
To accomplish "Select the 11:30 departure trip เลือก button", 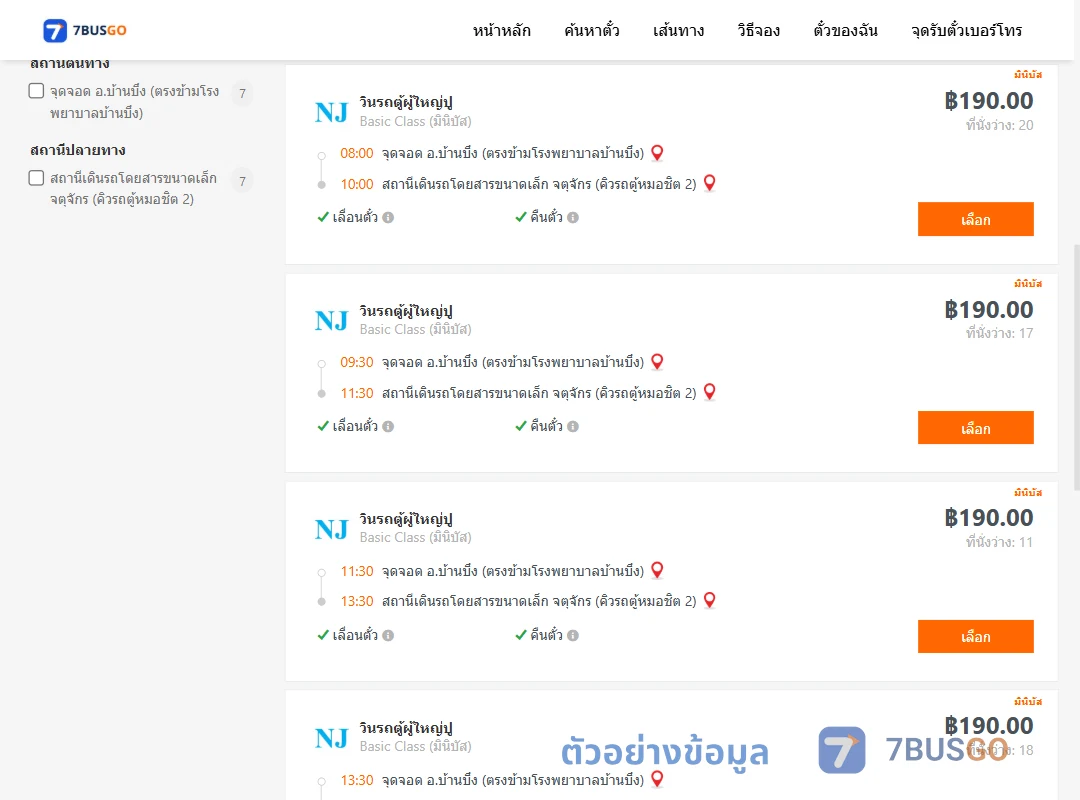I will [x=975, y=637].
